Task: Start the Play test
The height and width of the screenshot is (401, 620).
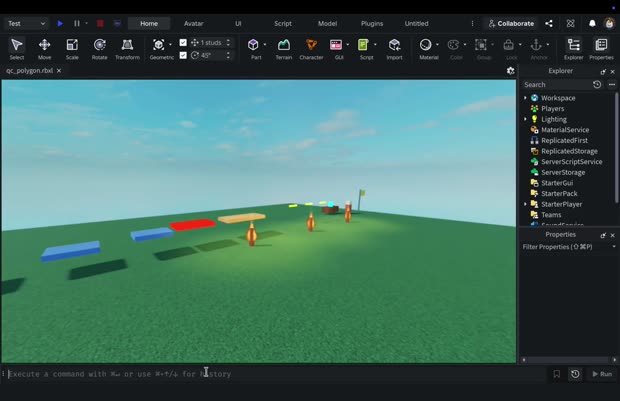Action: [x=60, y=23]
